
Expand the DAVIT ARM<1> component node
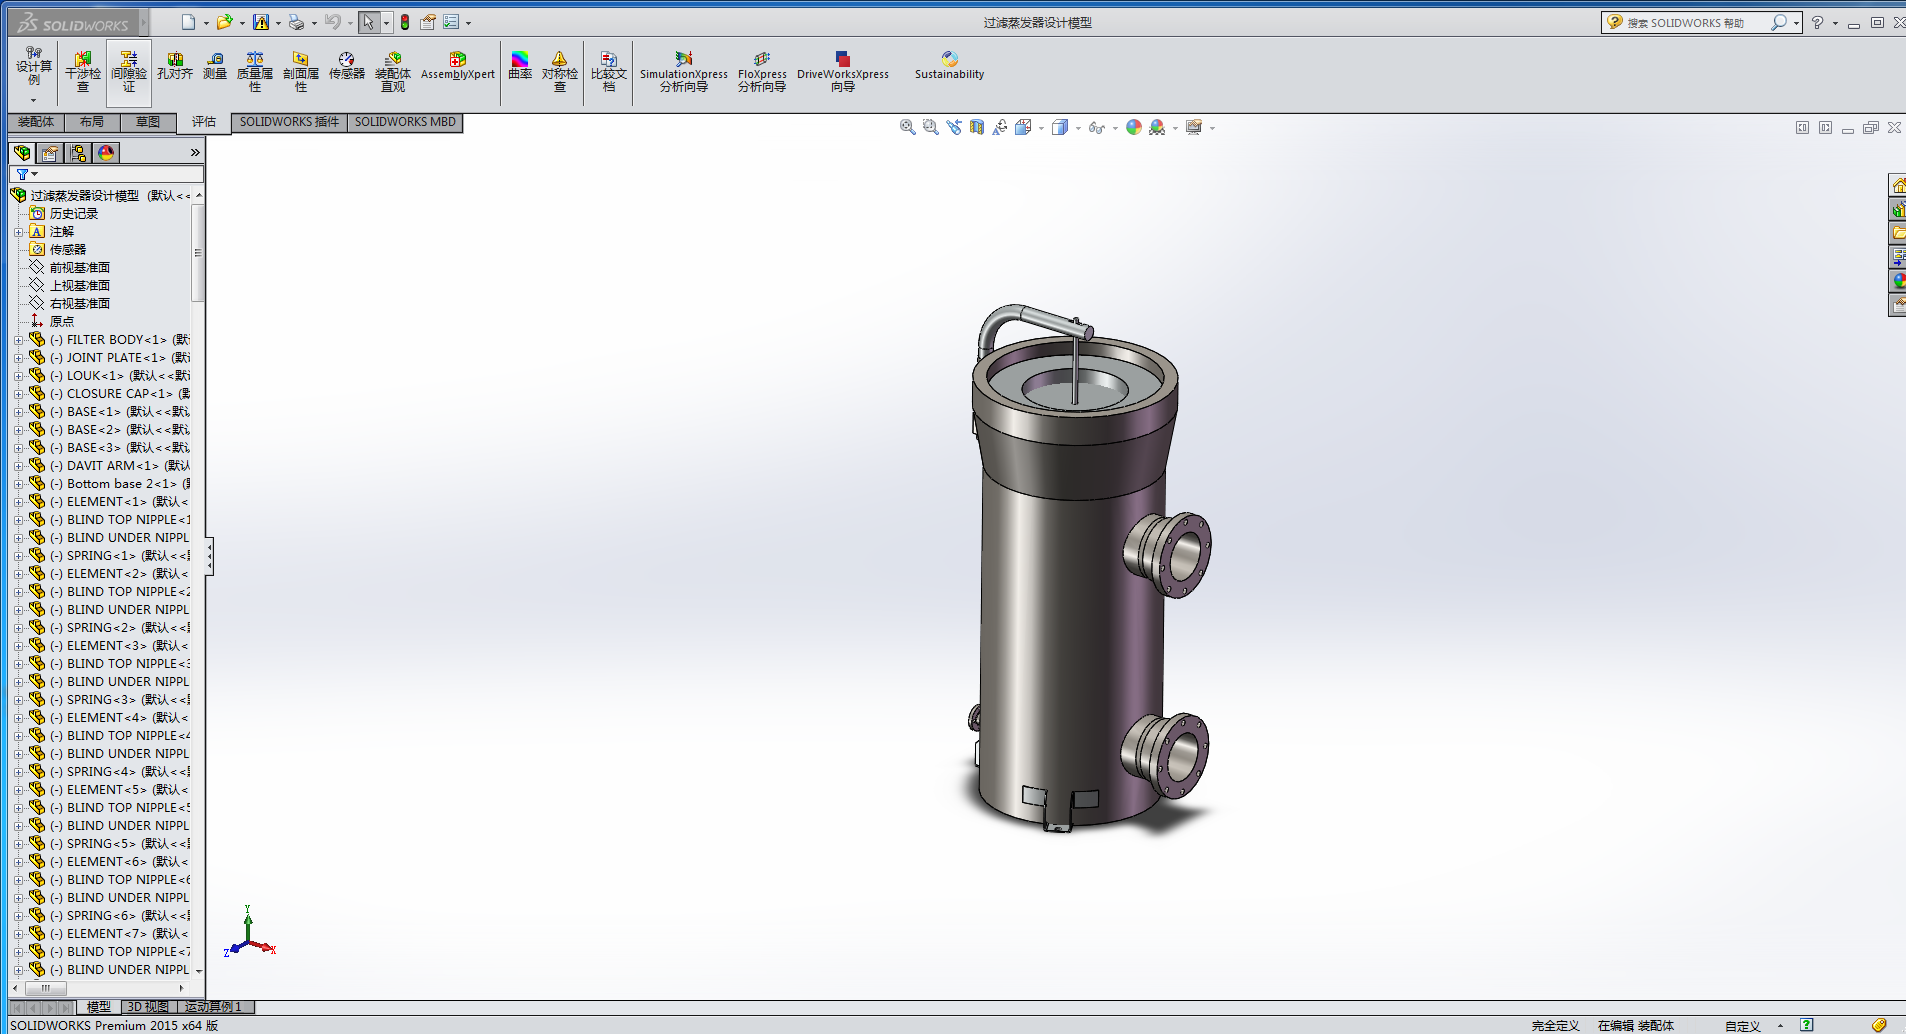click(x=18, y=466)
